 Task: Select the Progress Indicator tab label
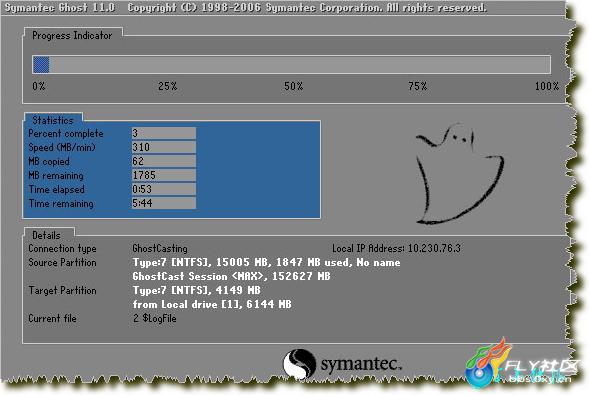(72, 35)
